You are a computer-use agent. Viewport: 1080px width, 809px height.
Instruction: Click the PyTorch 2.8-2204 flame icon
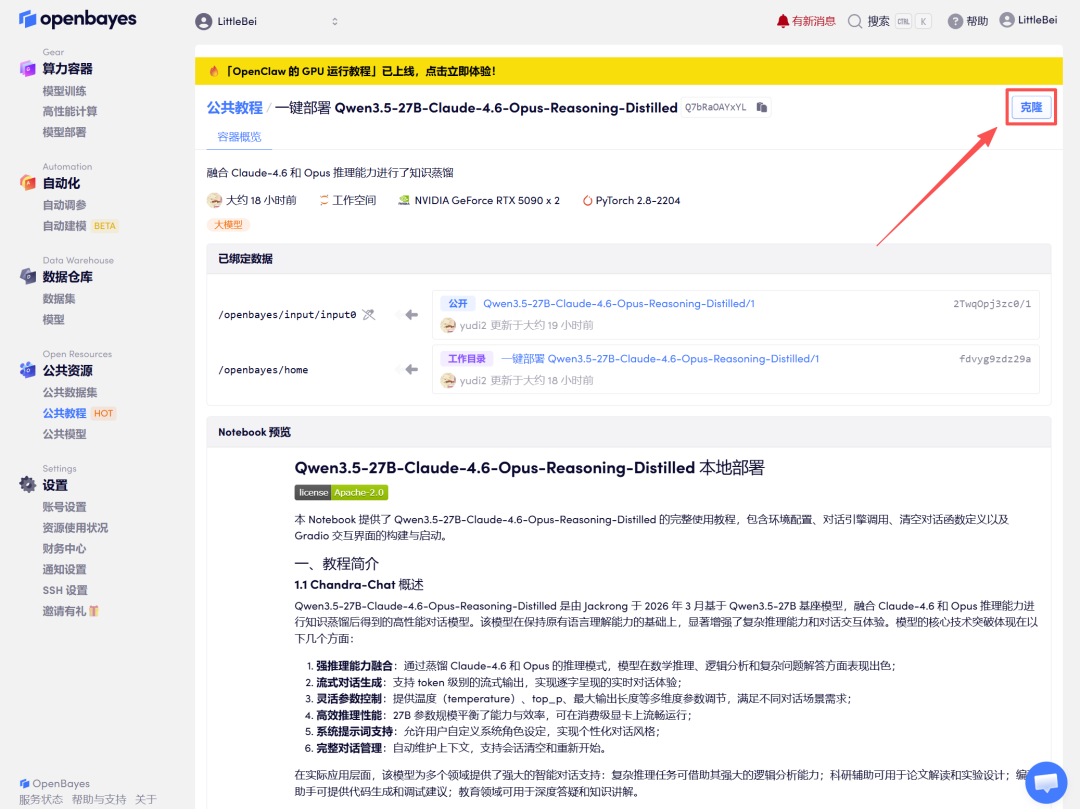point(588,200)
